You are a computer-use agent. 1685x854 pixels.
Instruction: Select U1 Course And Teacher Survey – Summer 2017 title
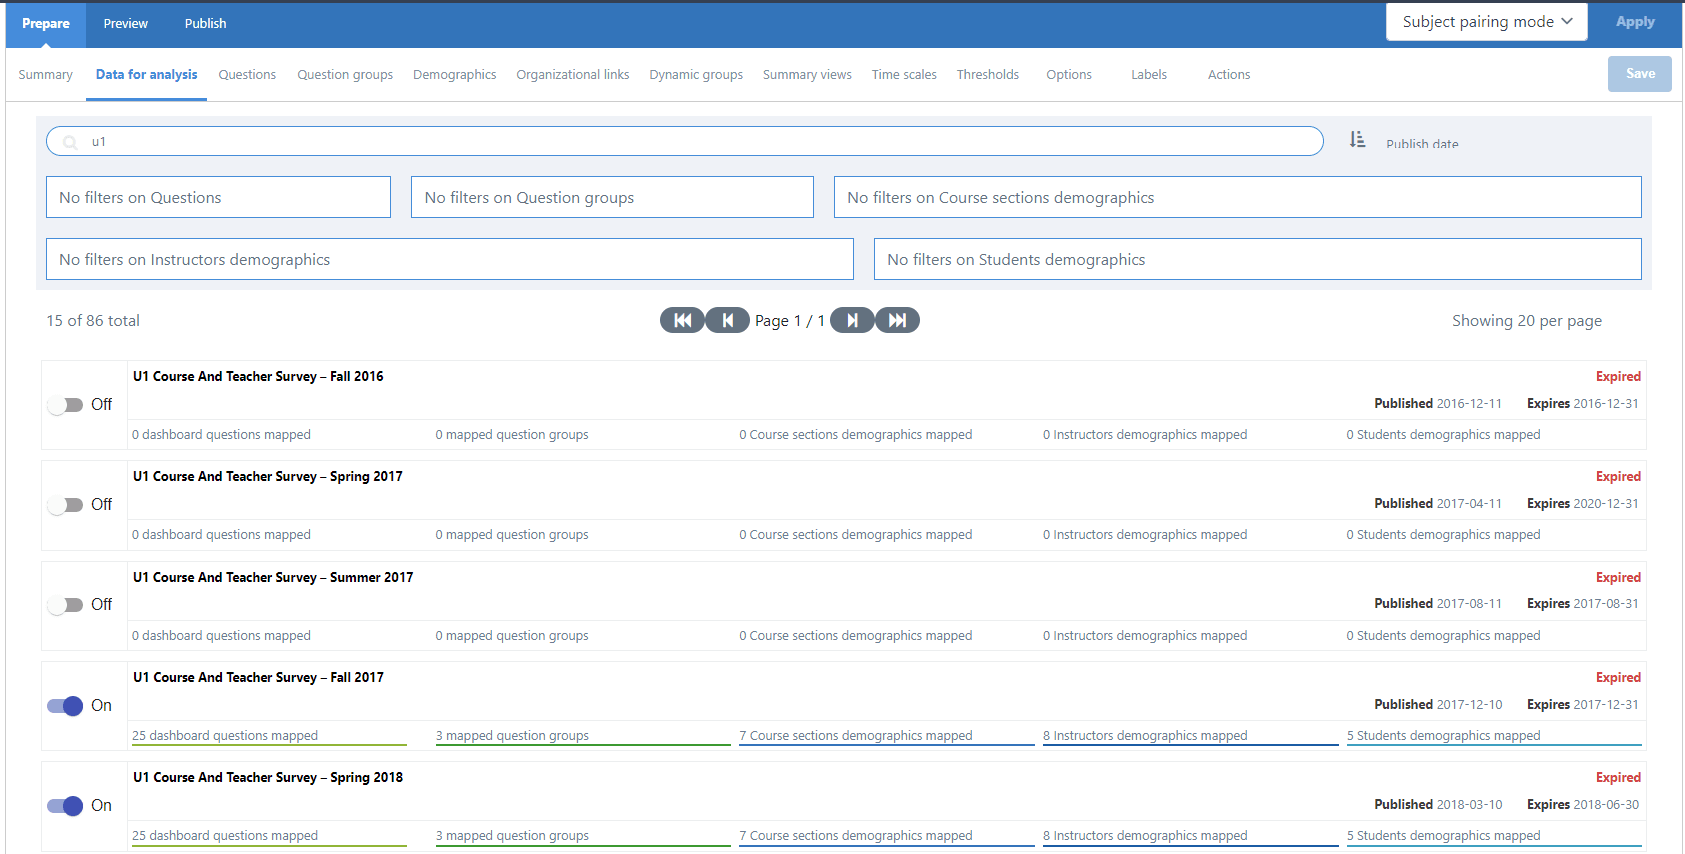273,578
